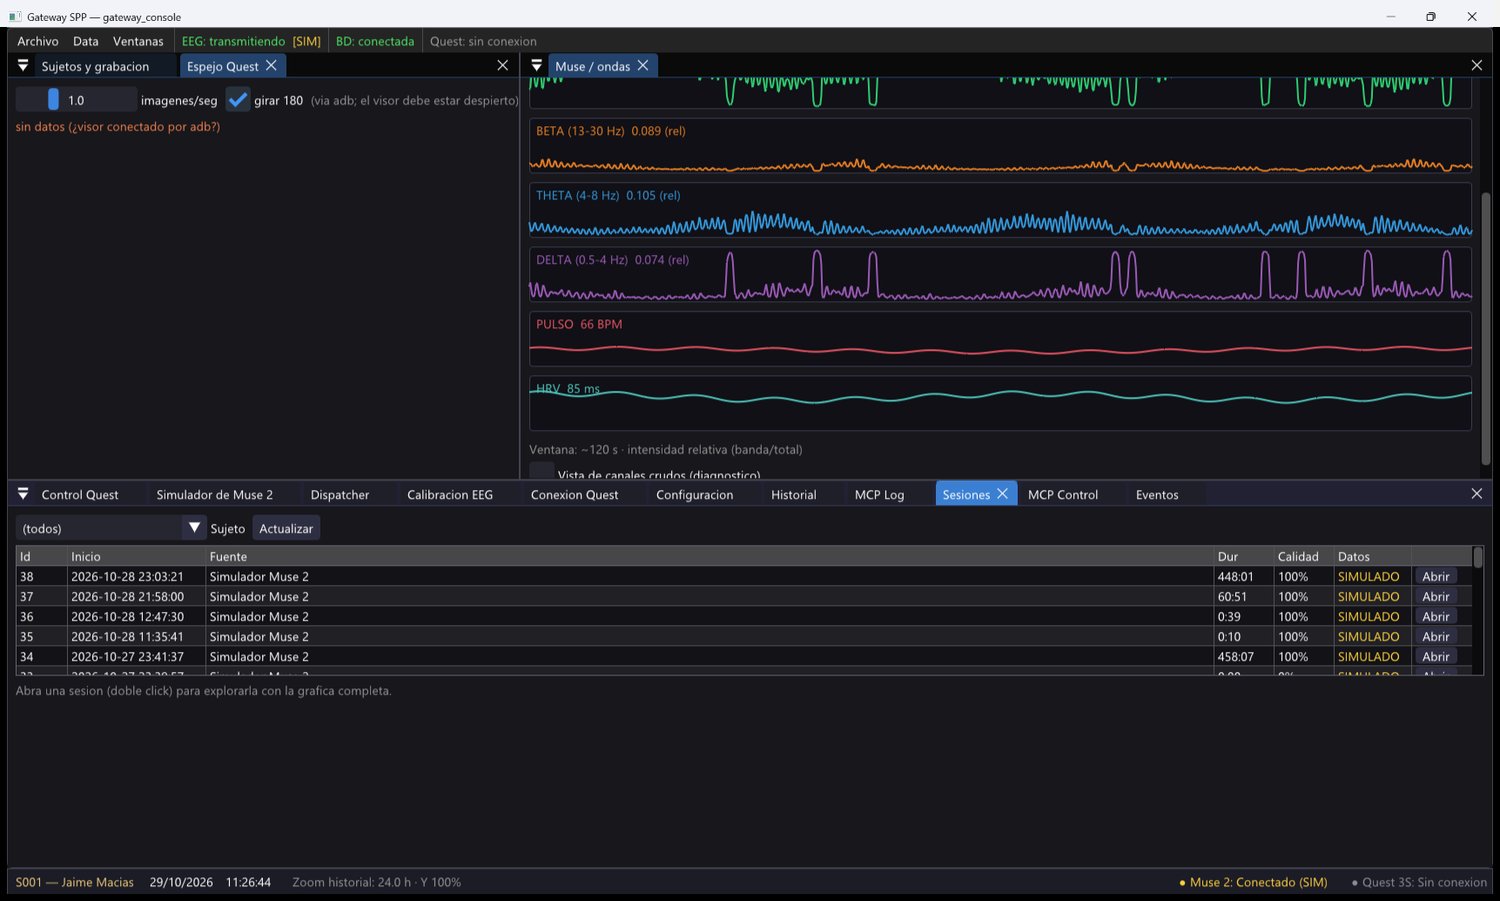The image size is (1500, 901).
Task: Toggle raw channels diagnostic view checkbox
Action: (541, 471)
